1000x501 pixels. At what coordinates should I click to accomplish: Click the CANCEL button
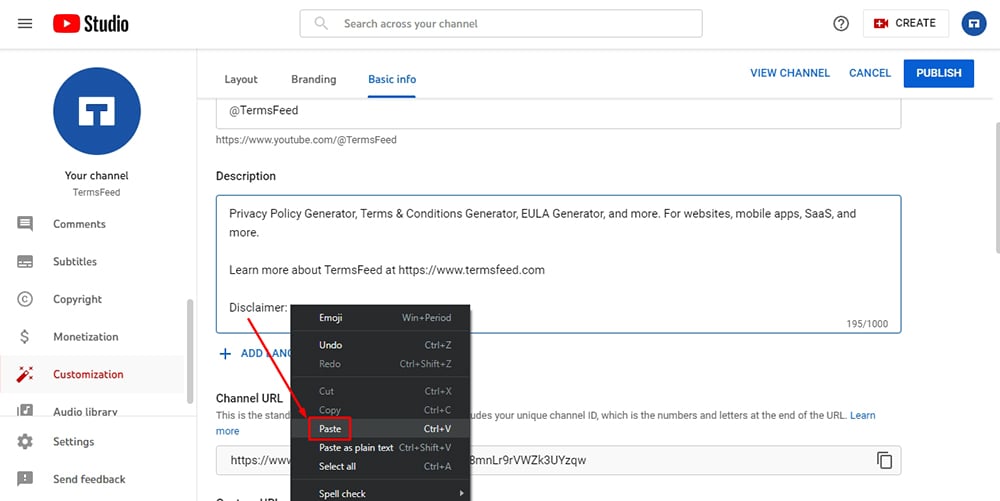point(870,73)
